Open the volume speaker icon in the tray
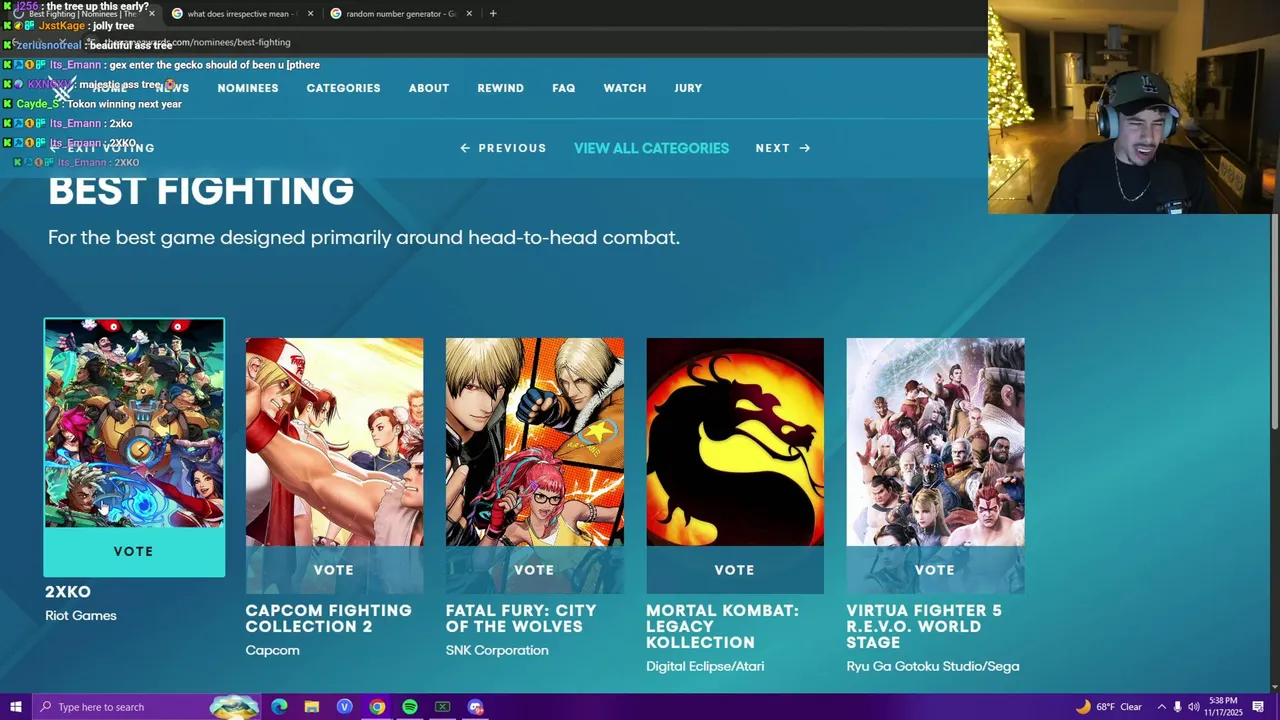The image size is (1280, 720). pos(1193,707)
